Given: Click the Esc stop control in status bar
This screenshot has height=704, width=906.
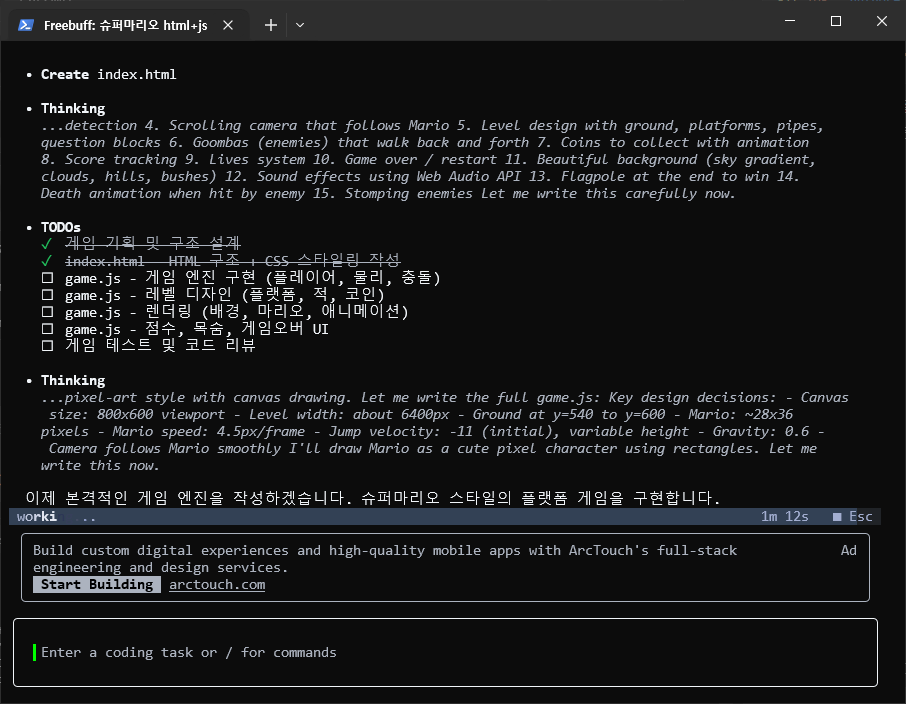Looking at the screenshot, I should pyautogui.click(x=852, y=517).
